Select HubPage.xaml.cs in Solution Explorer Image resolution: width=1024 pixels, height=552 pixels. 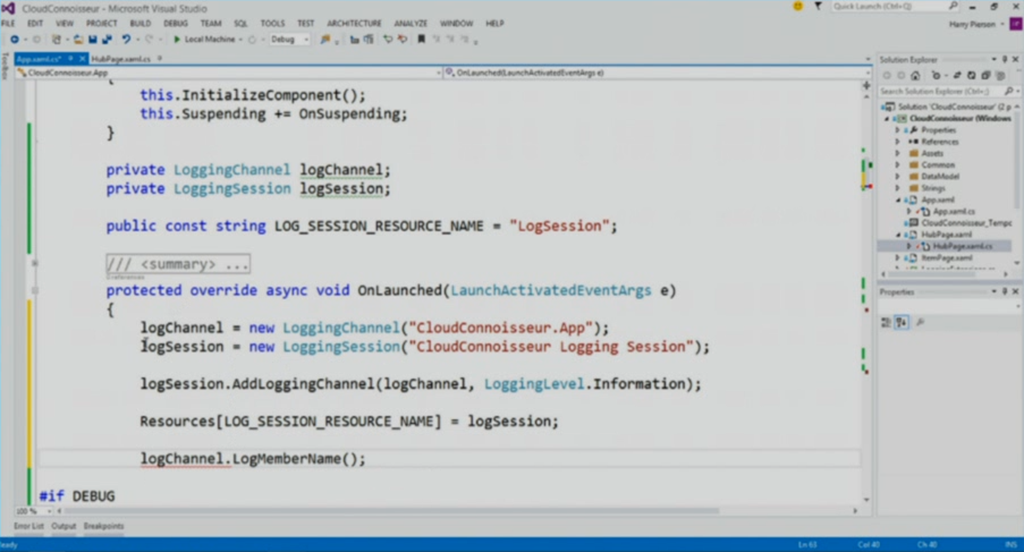(x=962, y=246)
